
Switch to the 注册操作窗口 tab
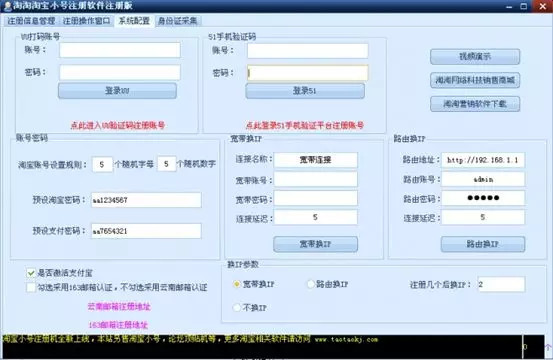click(x=86, y=21)
